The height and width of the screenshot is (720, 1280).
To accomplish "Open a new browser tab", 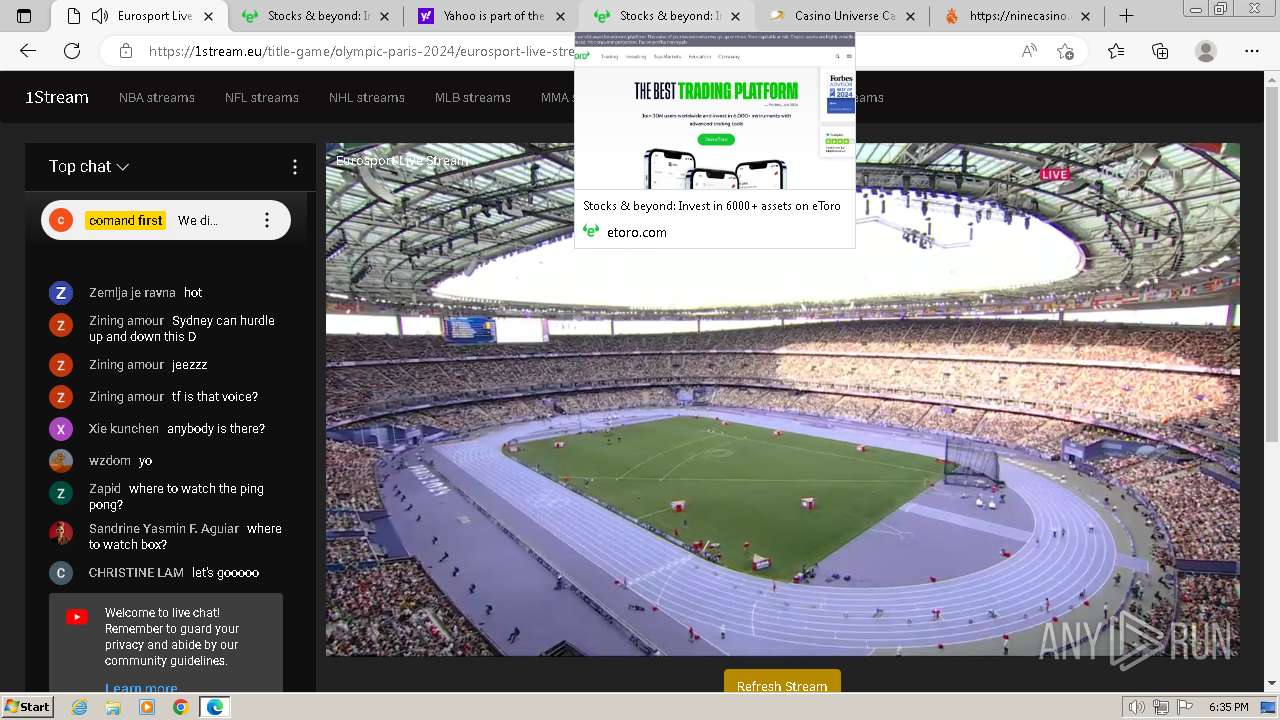I will (x=1126, y=16).
